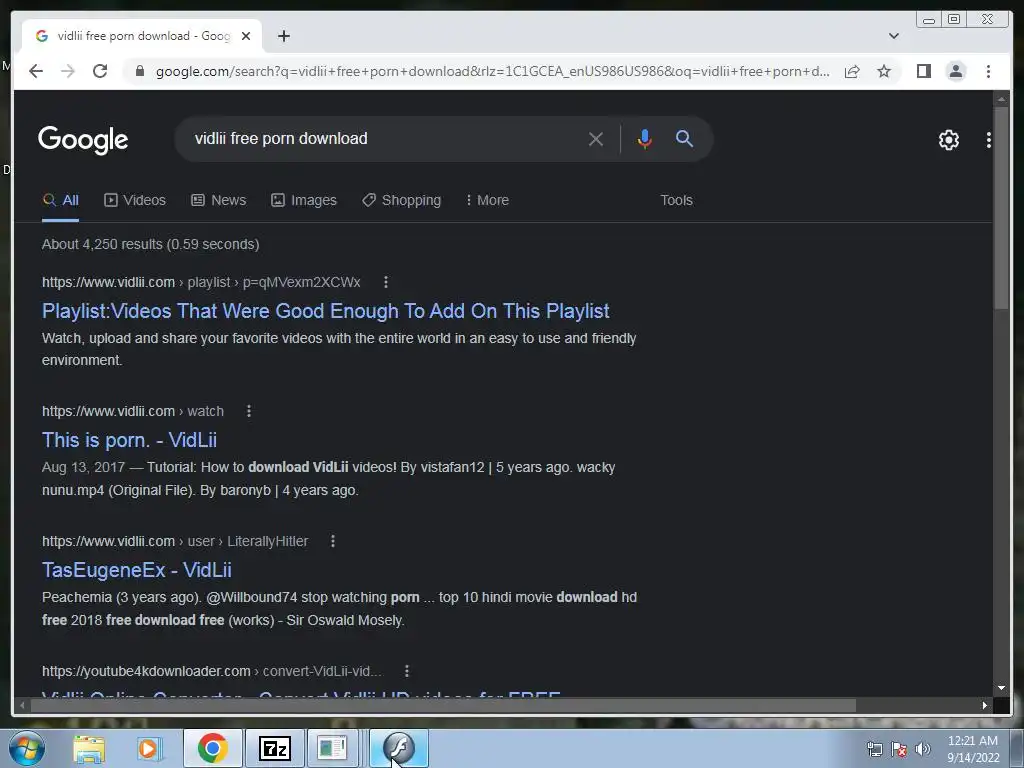Viewport: 1024px width, 768px height.
Task: View site info via the padlock icon
Action: (x=139, y=71)
